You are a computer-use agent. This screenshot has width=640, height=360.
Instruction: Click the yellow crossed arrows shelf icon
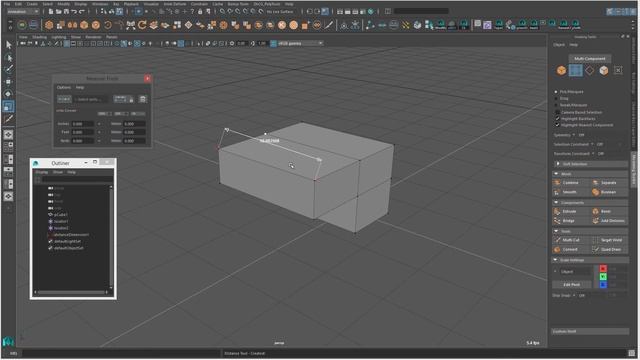[406, 25]
